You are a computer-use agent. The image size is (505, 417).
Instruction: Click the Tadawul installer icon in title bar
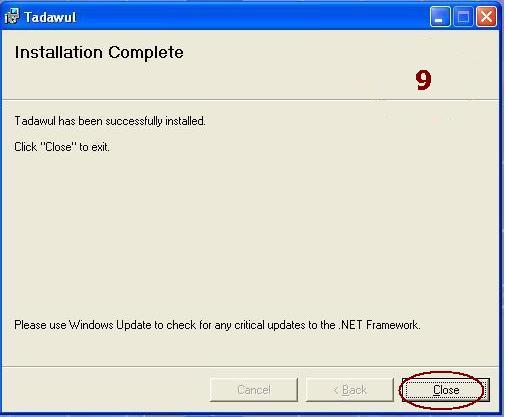12,17
